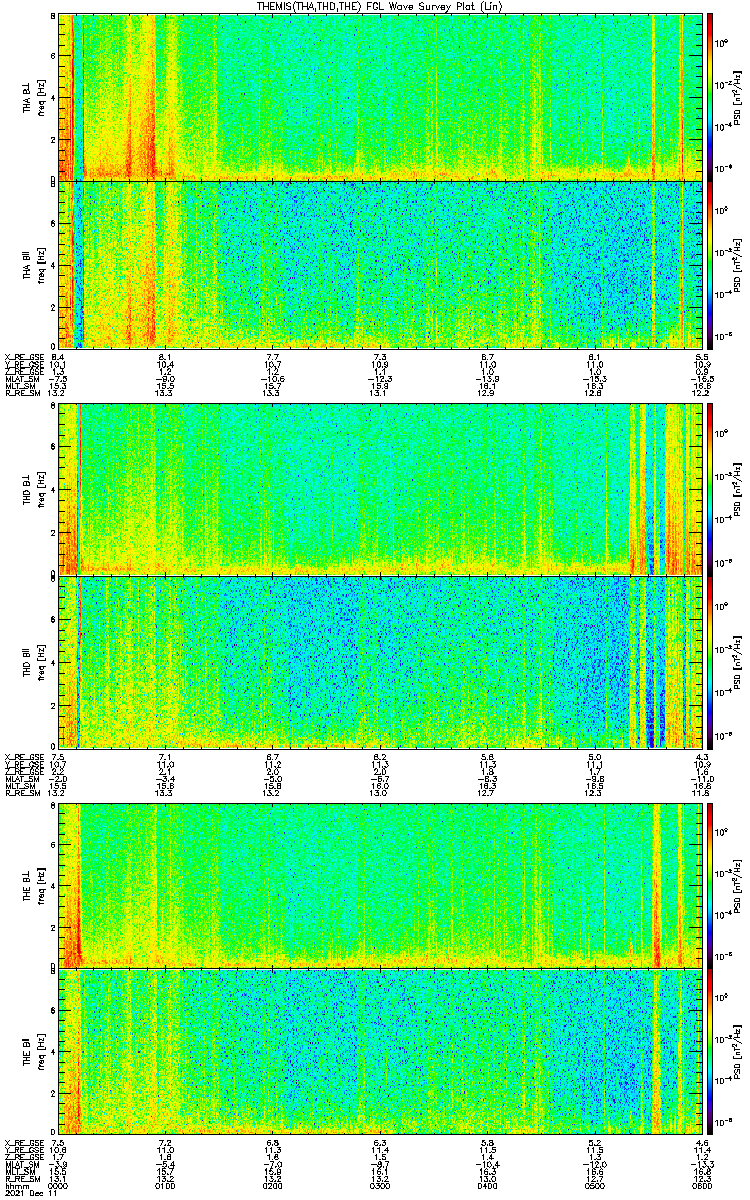Click the THEMIS FGL Wave Survey Plot title
Viewport: 750px width, 1200px height.
(381, 6)
